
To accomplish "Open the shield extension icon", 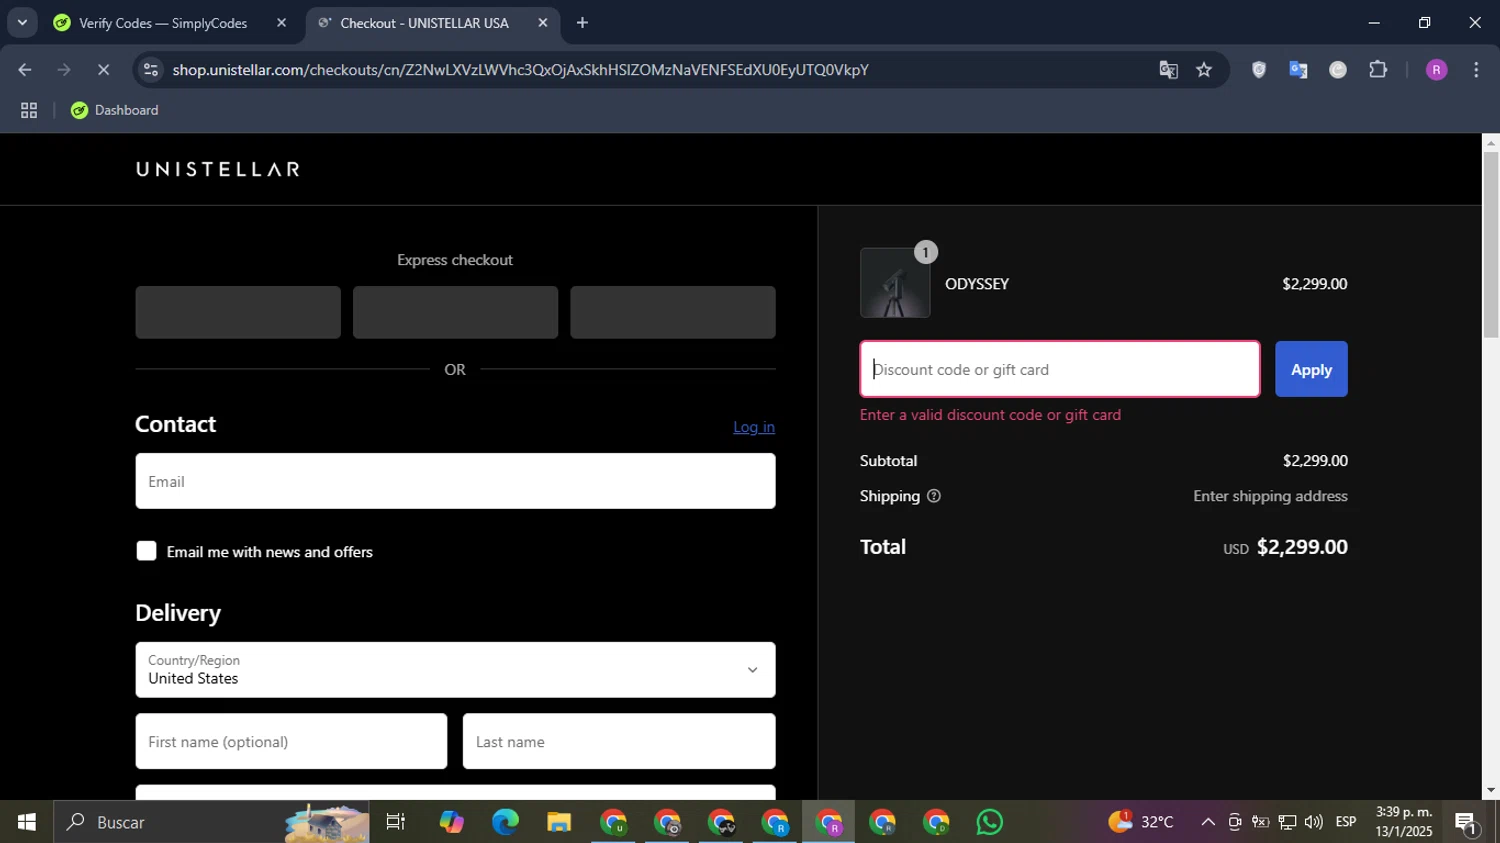I will click(x=1259, y=70).
